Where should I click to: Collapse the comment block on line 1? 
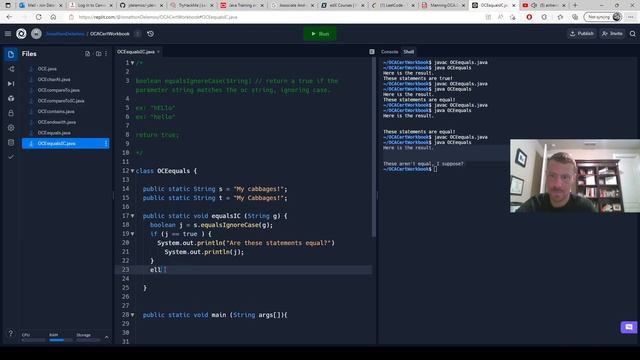pos(132,63)
